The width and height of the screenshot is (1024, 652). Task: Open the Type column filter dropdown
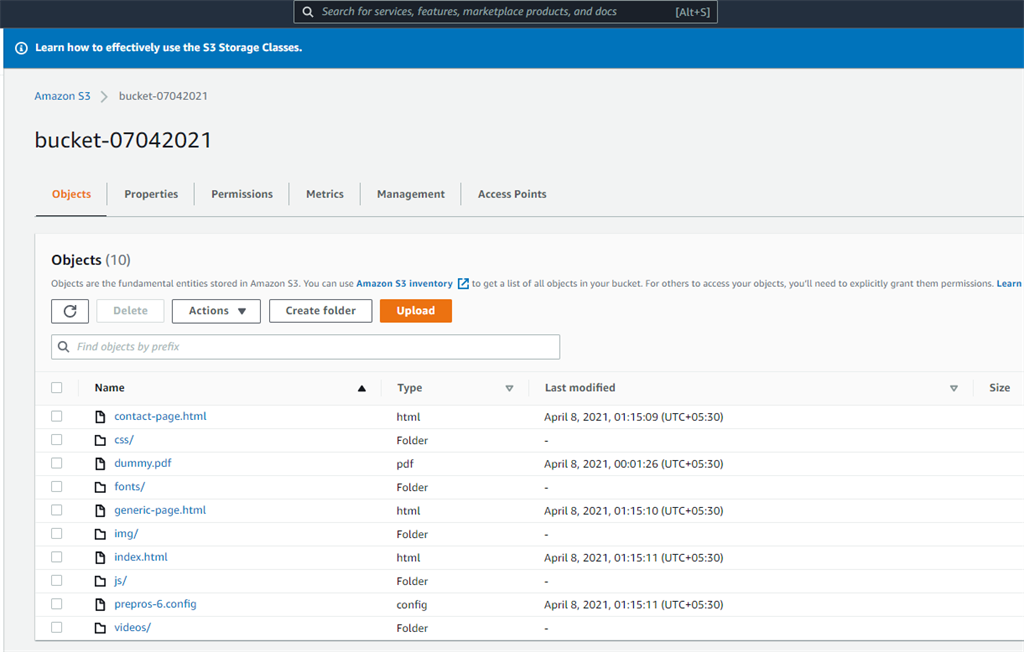point(509,387)
